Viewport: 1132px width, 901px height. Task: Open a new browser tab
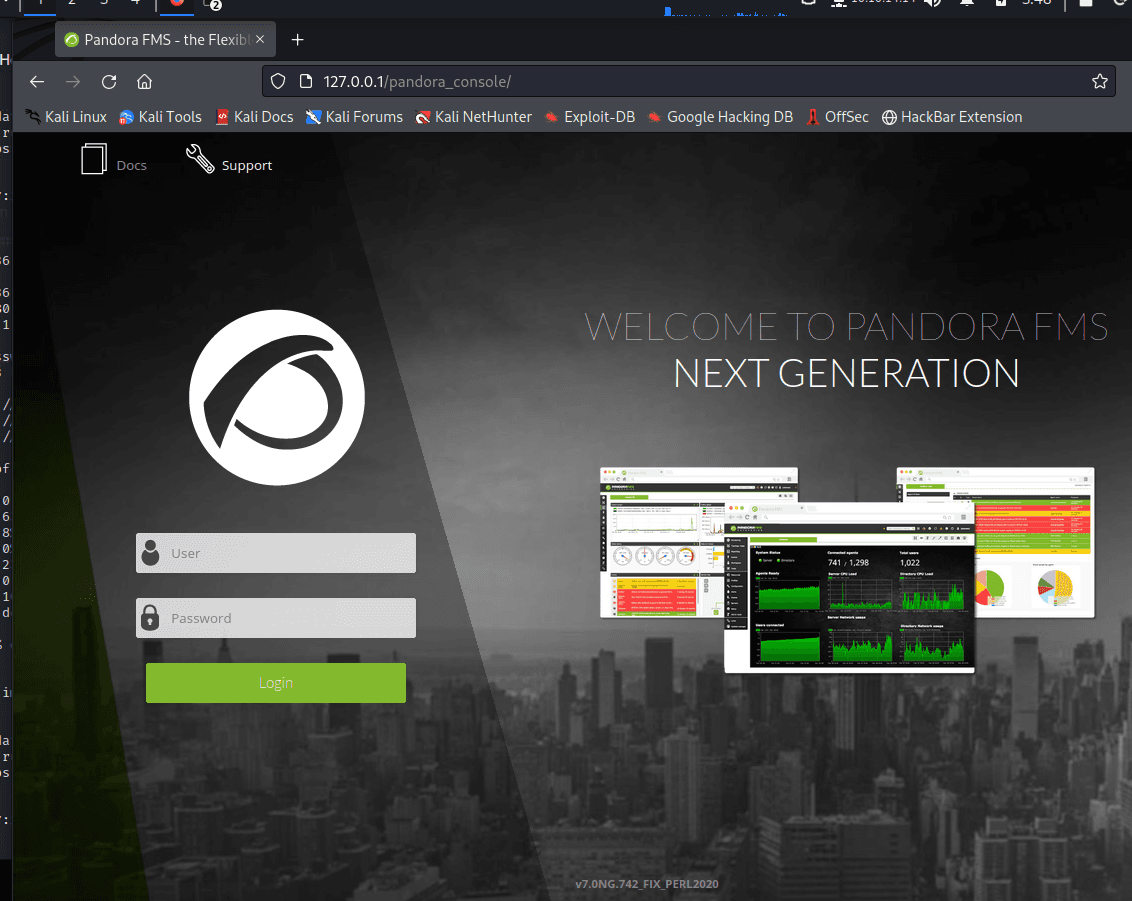tap(297, 40)
